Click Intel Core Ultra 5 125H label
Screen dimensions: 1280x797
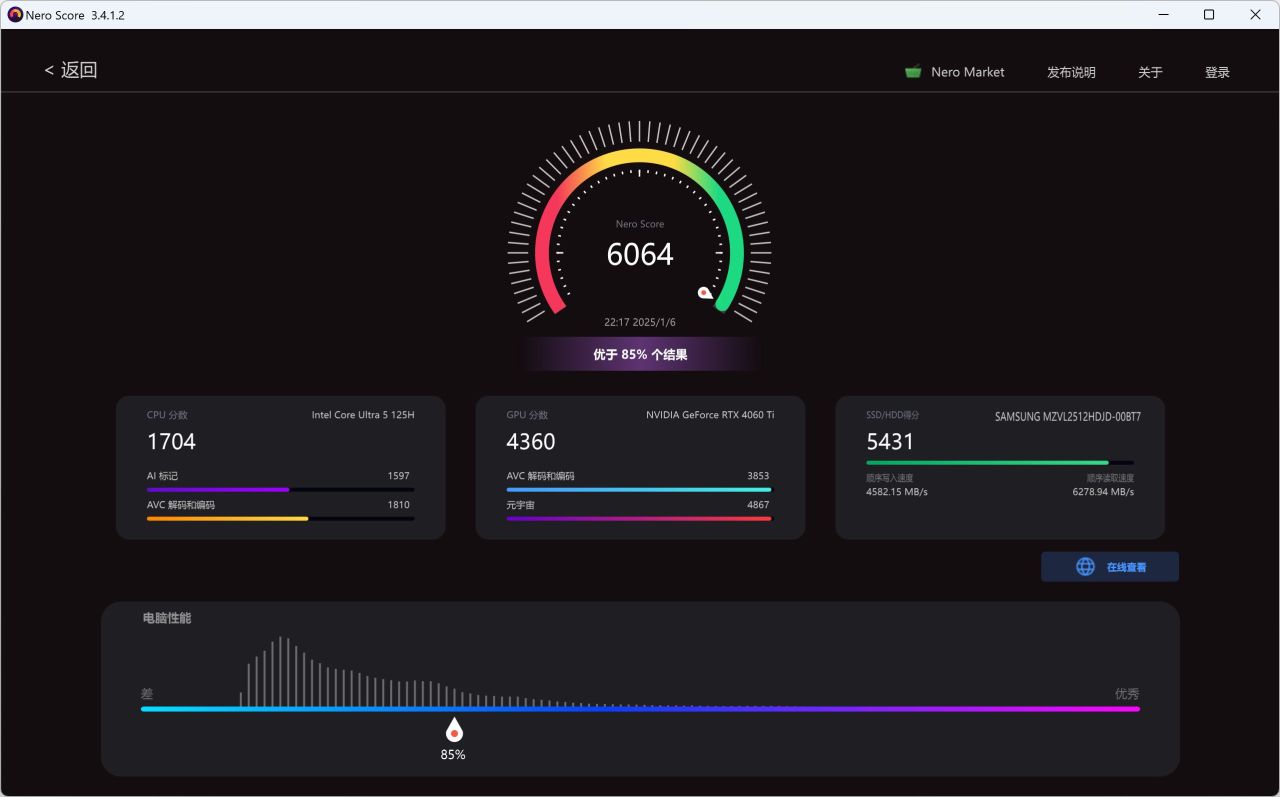coord(363,415)
